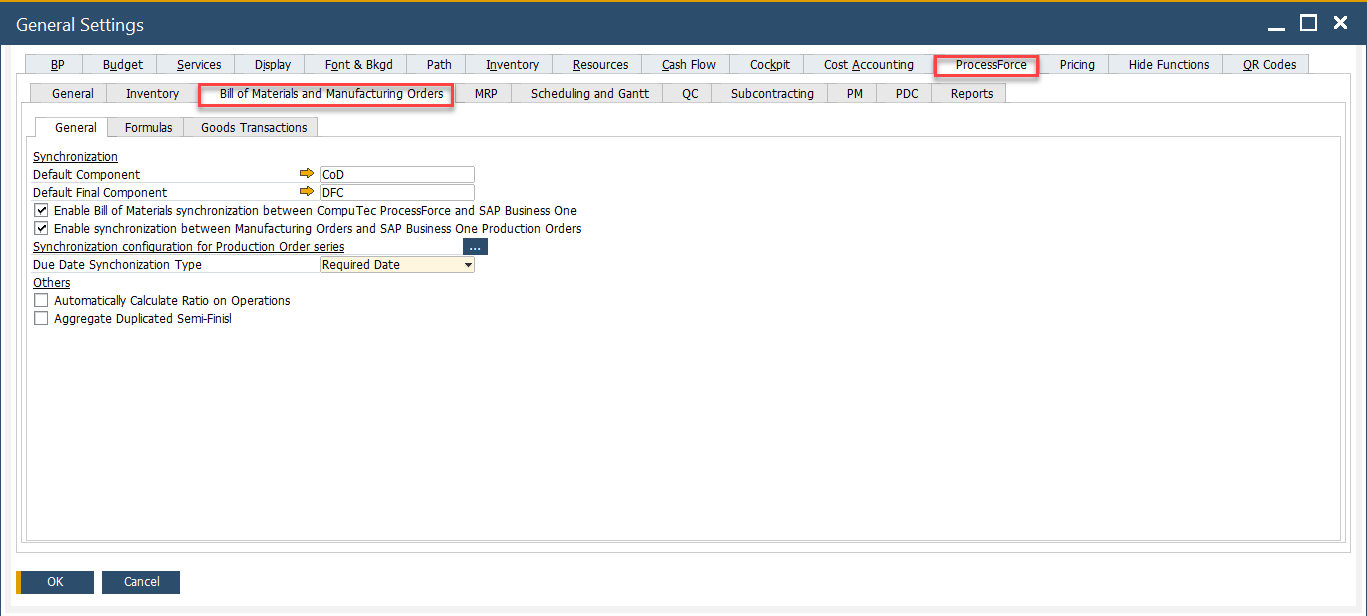
Task: Enable Automatically Calculate Ratio on Operations
Action: coord(41,300)
